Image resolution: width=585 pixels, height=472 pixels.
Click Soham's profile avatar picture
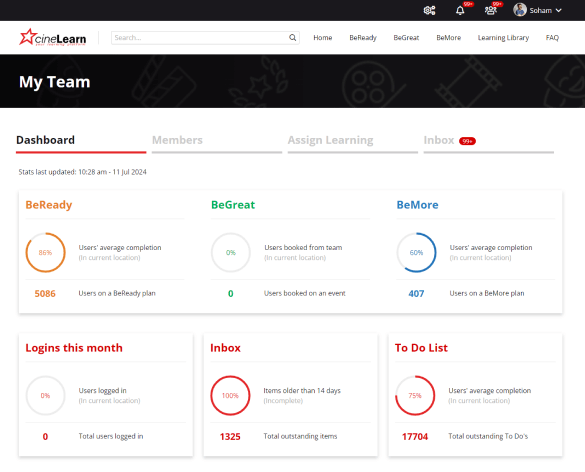[520, 10]
